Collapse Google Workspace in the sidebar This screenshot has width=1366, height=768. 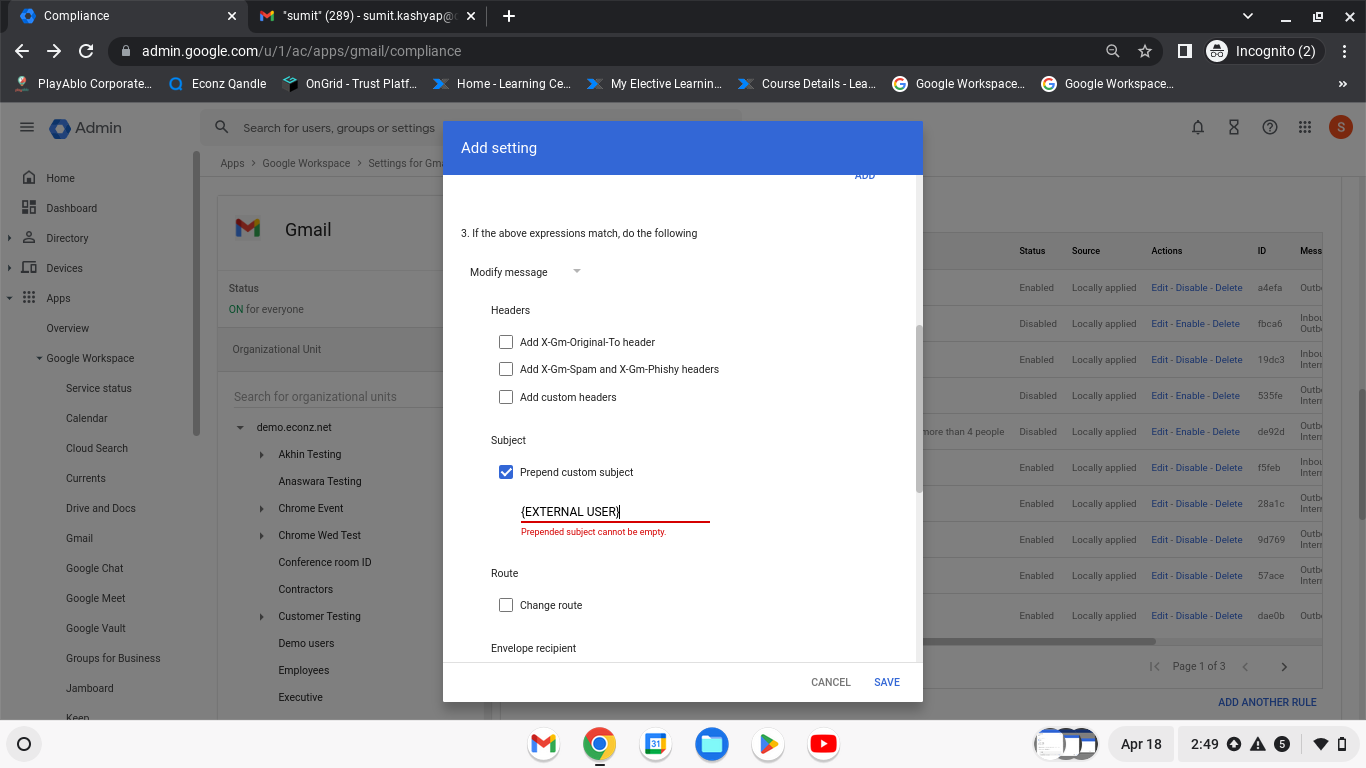(38, 358)
